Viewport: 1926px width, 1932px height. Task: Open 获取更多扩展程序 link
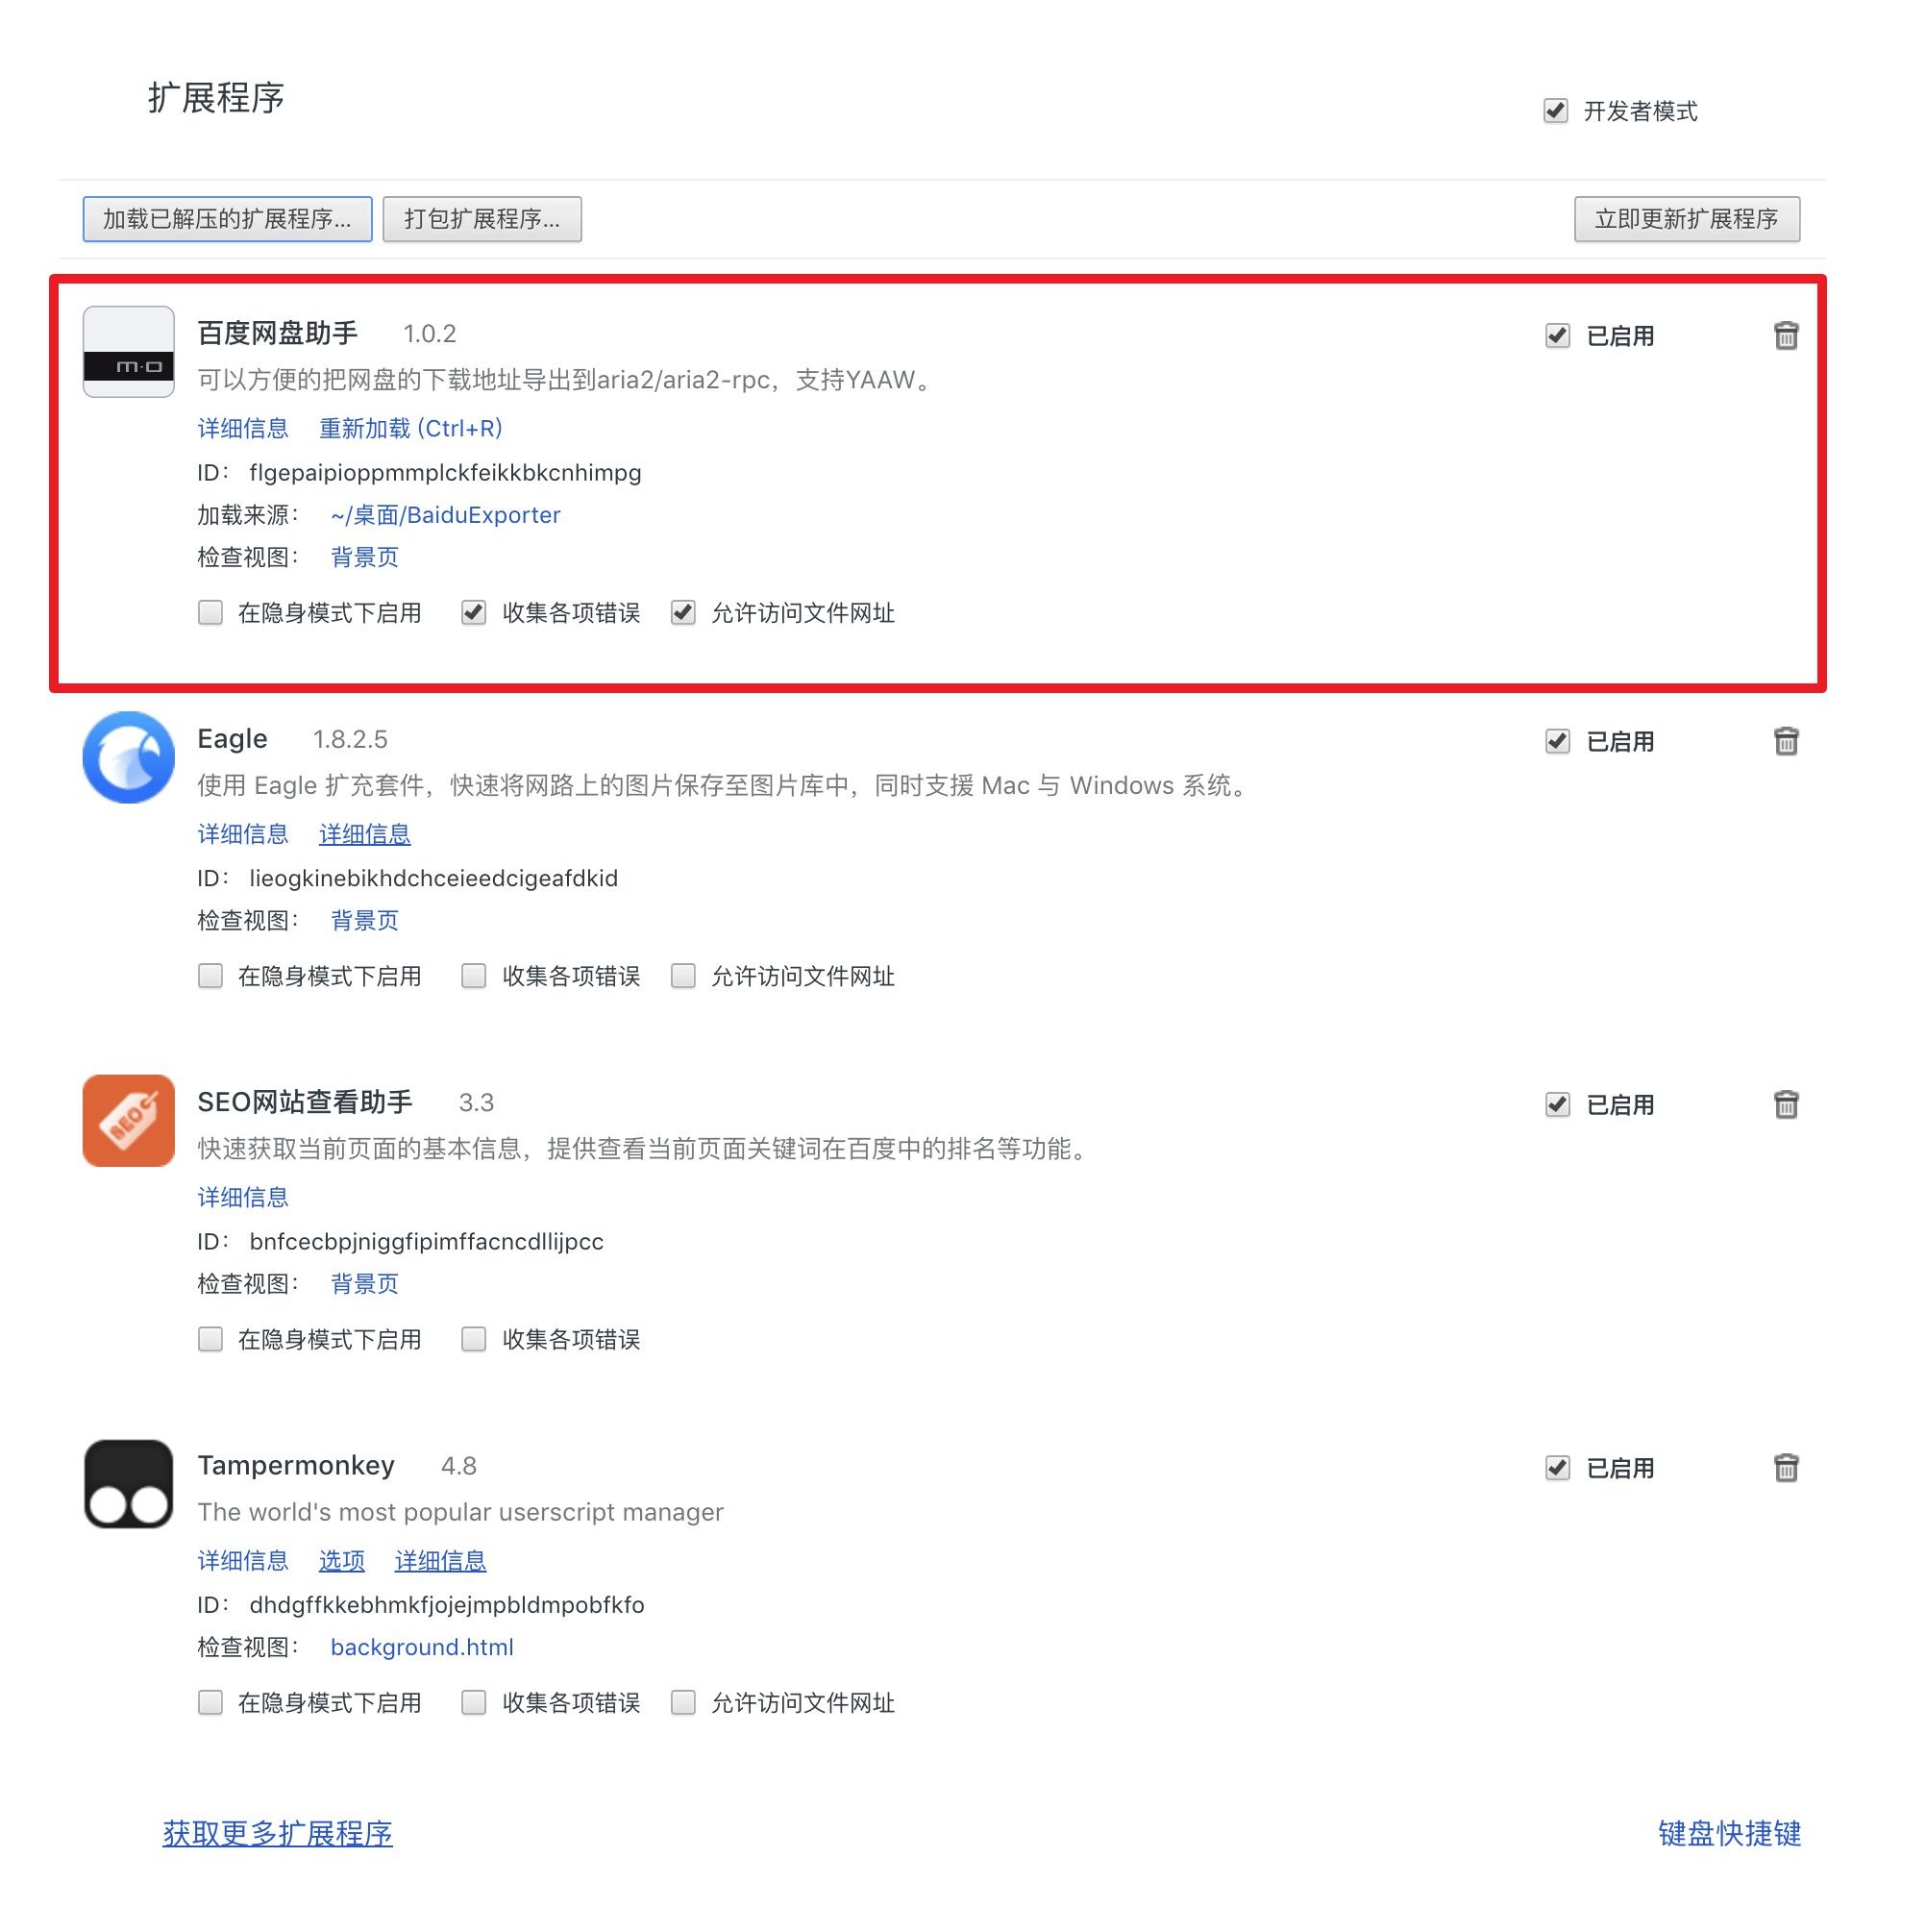(x=277, y=1832)
